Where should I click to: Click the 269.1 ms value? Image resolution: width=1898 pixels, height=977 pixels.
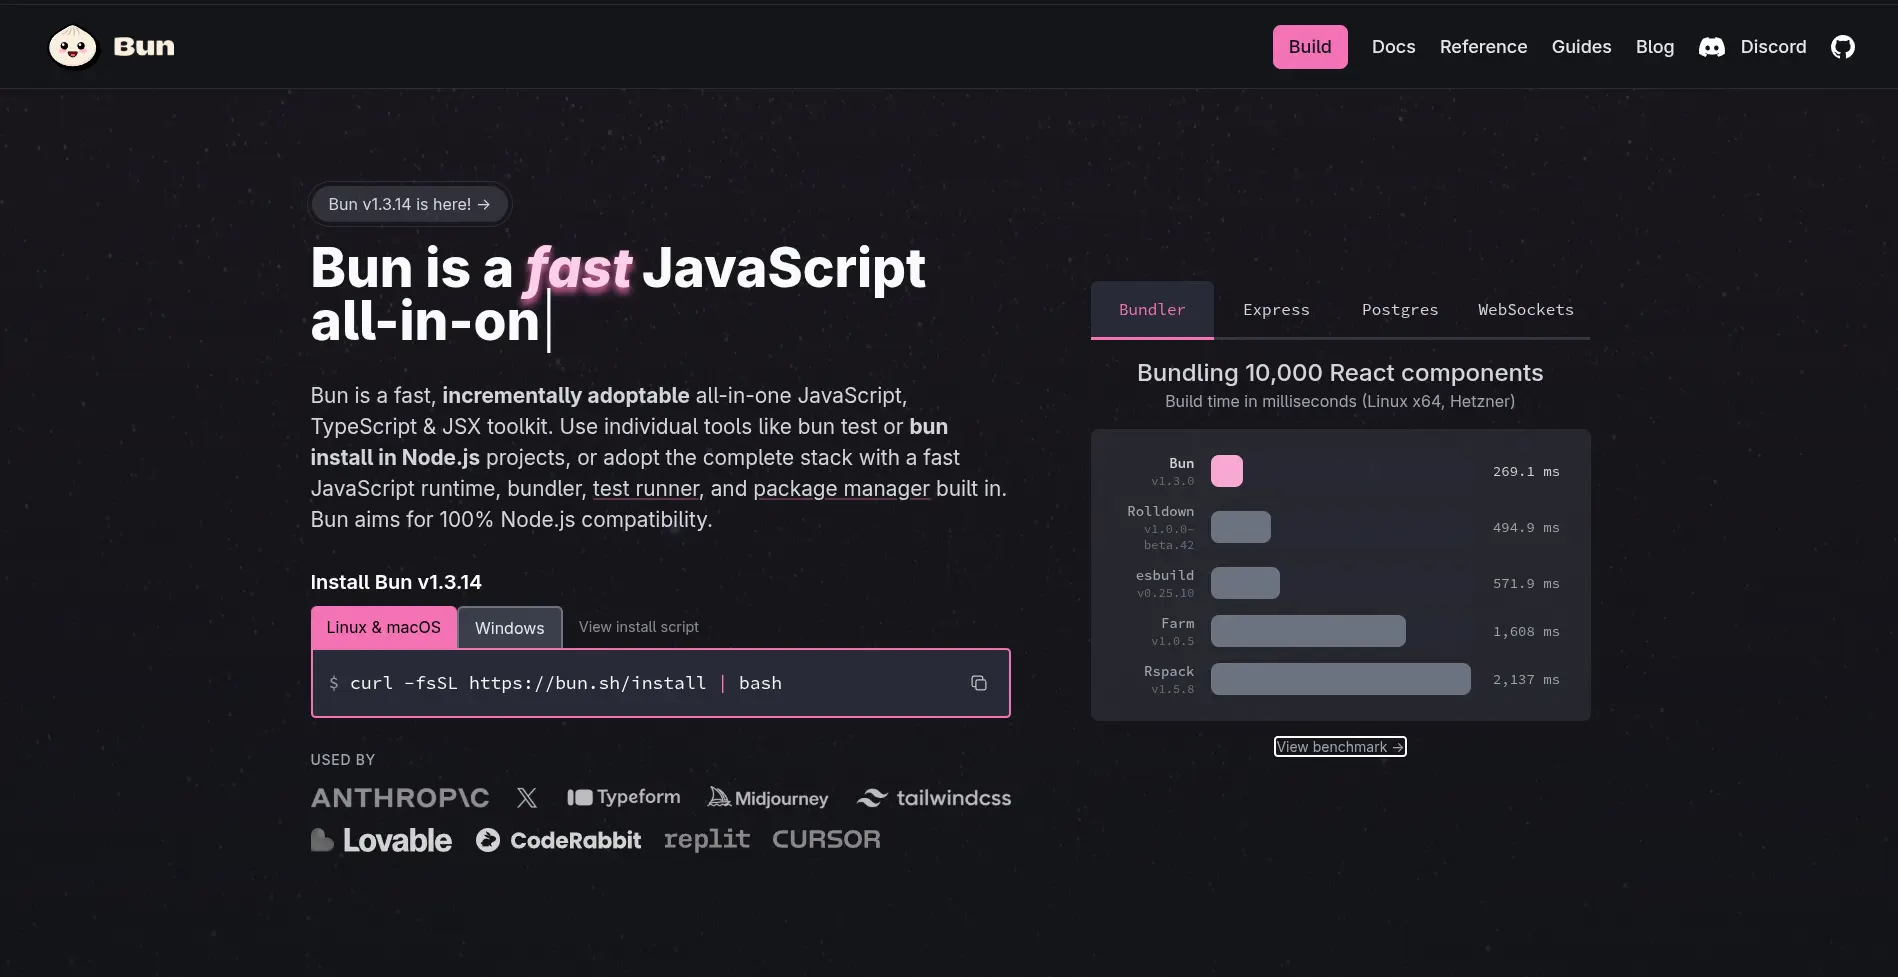(1526, 472)
